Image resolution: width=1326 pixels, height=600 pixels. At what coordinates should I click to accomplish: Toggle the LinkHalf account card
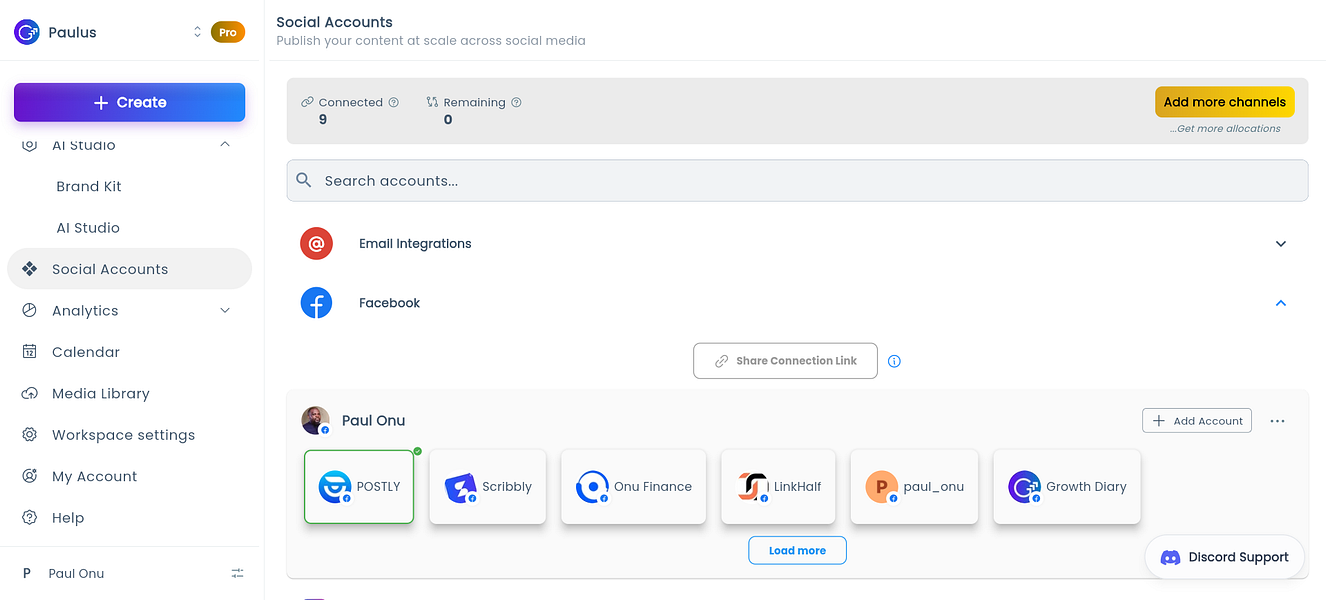[778, 487]
